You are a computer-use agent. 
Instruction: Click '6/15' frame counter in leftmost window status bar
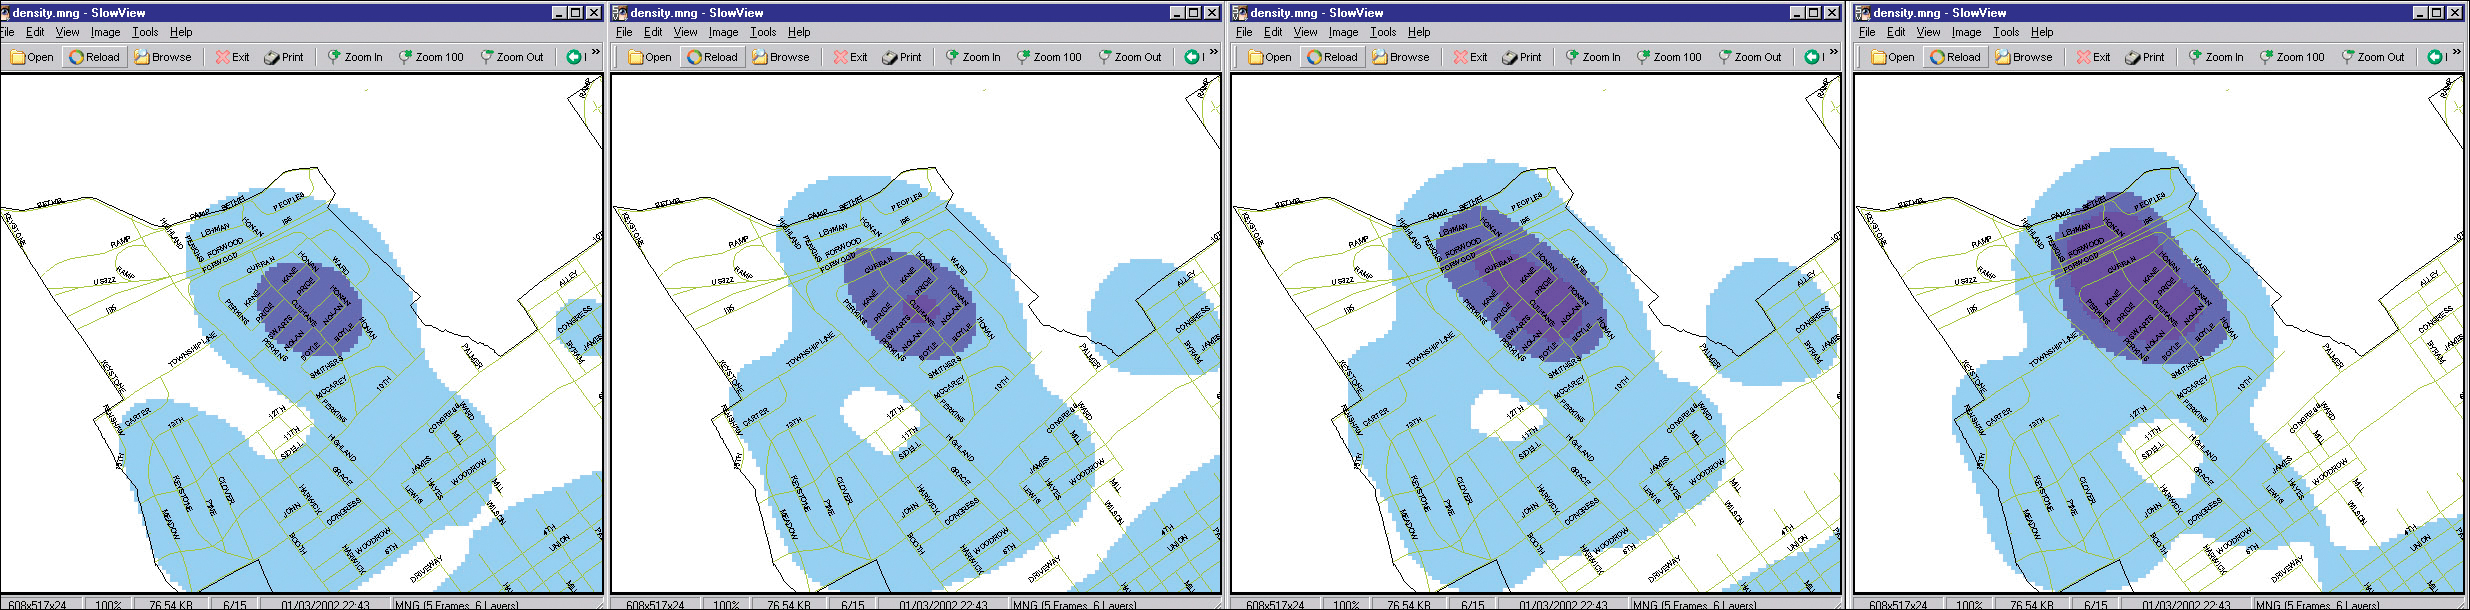point(234,604)
